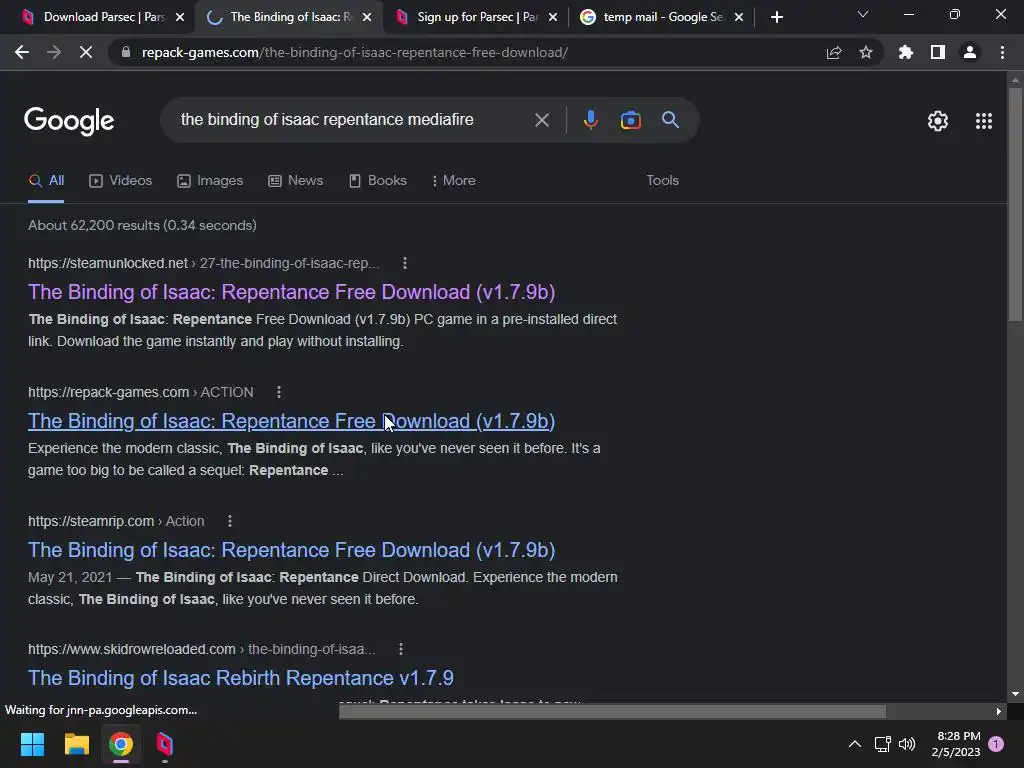
Task: Open the notification count badge
Action: [x=996, y=744]
